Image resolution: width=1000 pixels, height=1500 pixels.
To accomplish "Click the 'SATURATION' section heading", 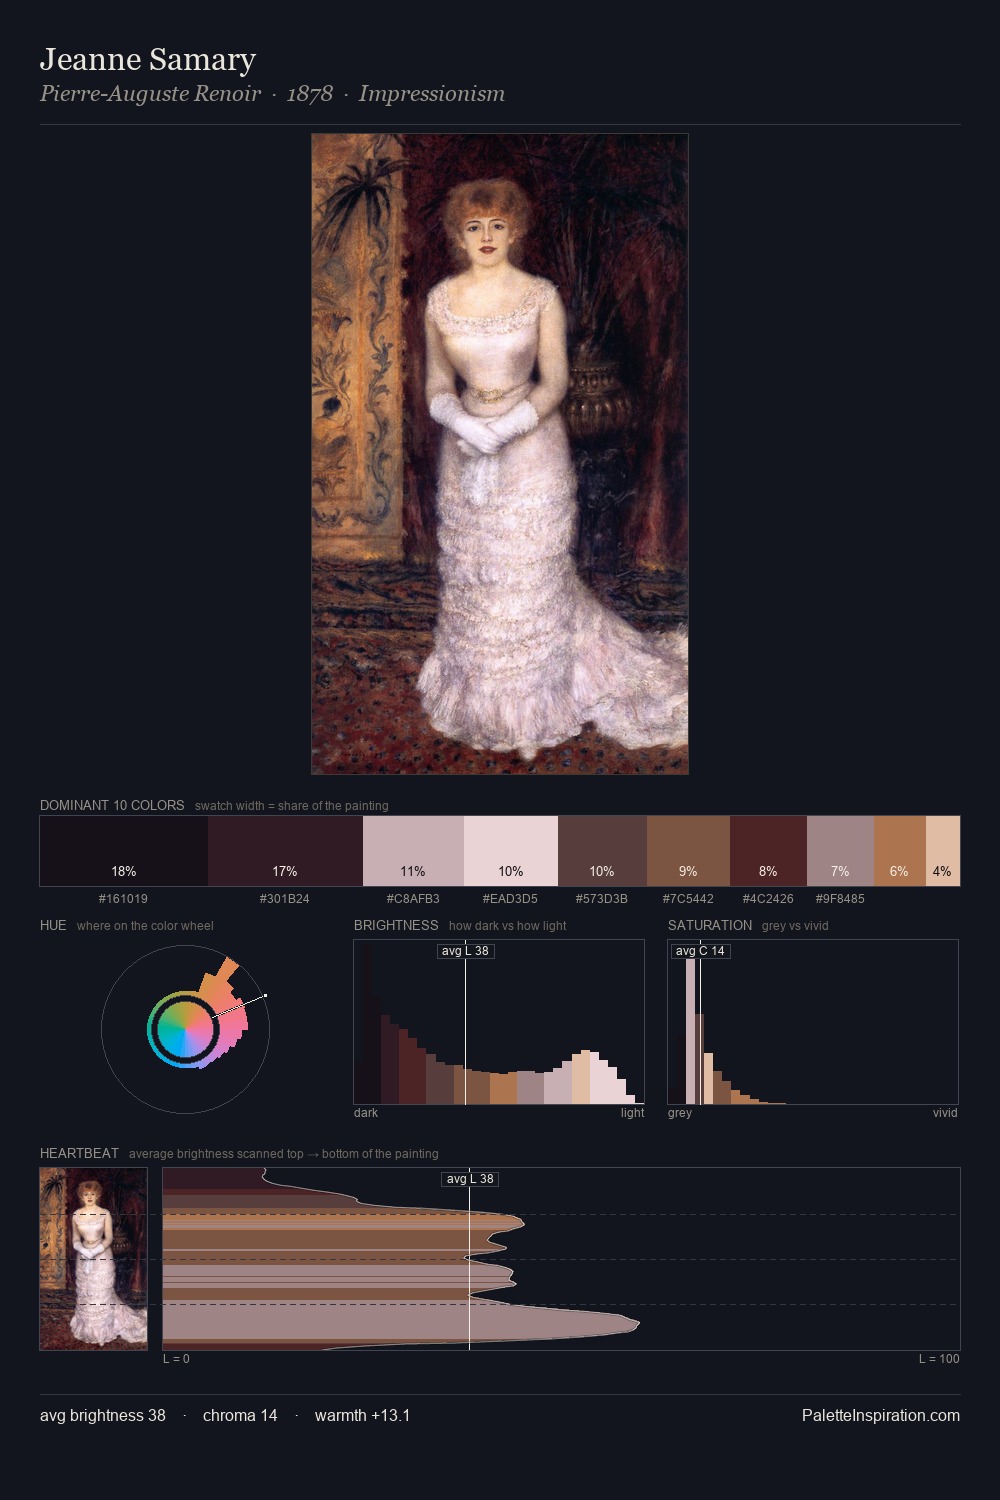I will coord(710,925).
